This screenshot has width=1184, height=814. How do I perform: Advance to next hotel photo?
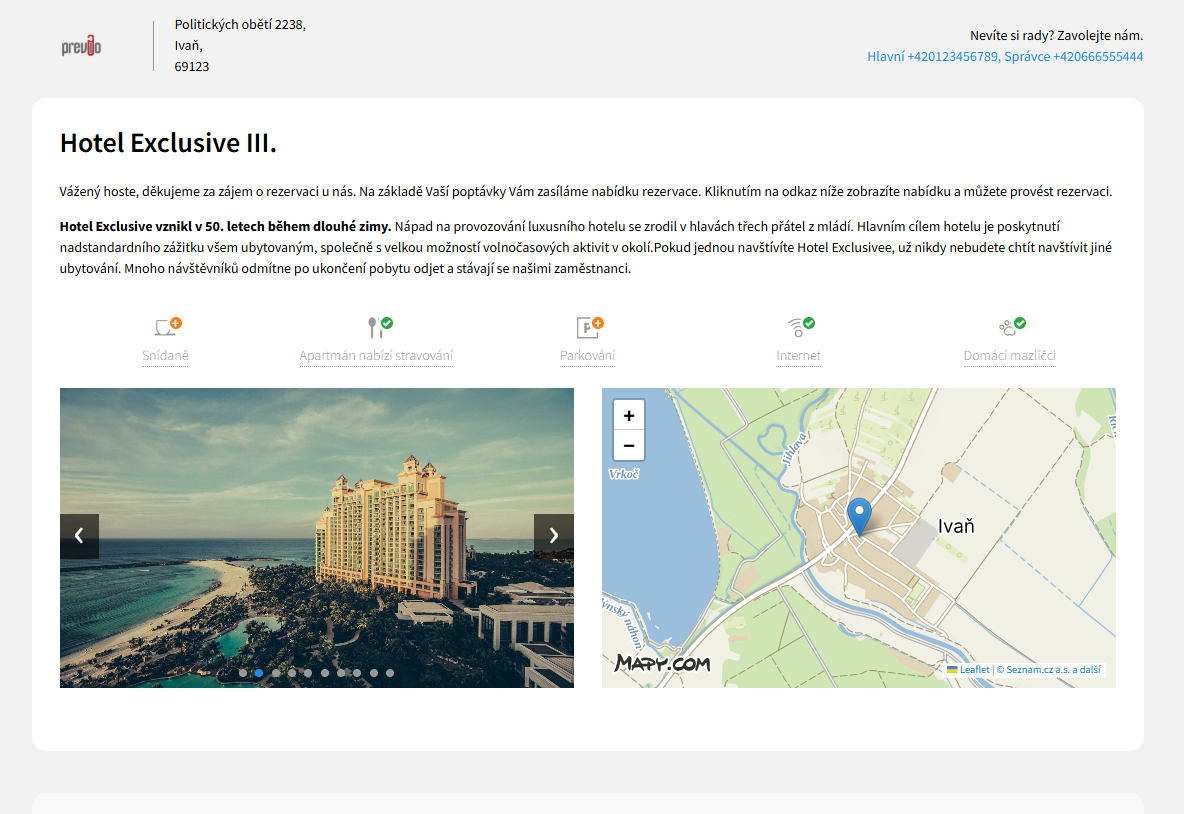click(553, 536)
